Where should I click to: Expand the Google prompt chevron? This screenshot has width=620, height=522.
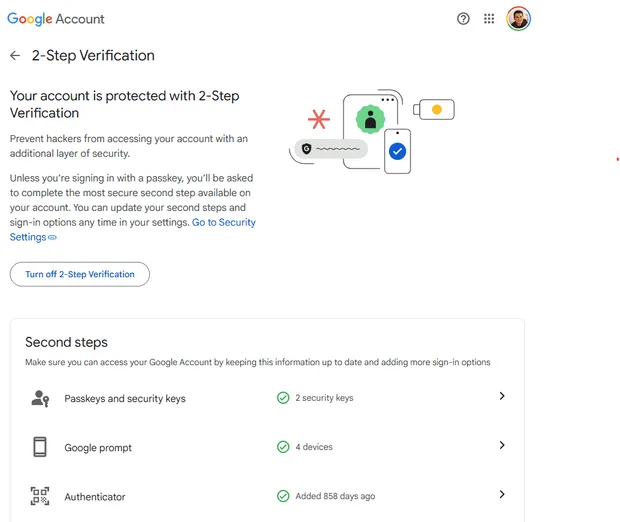point(502,445)
